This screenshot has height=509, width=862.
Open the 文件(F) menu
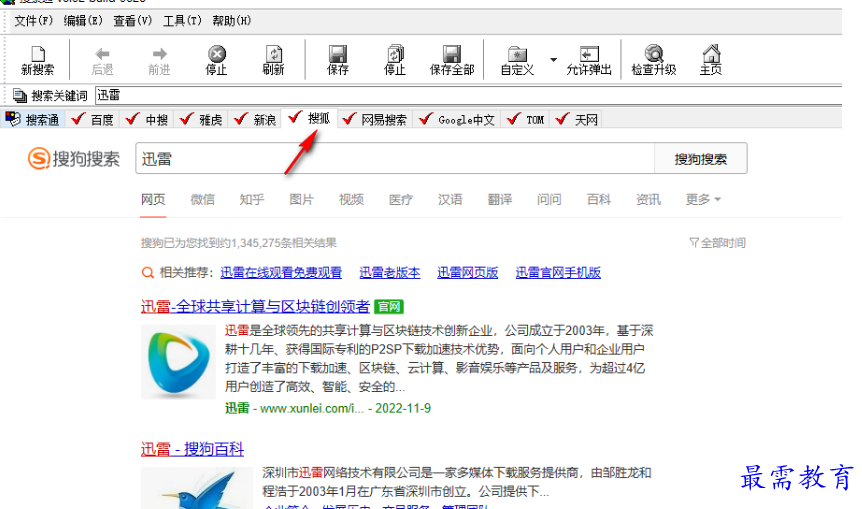[34, 21]
